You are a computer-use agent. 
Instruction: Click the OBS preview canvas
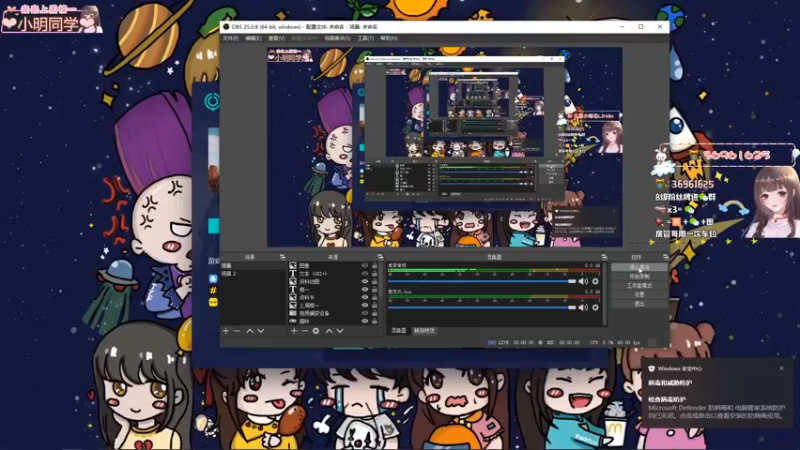[444, 147]
